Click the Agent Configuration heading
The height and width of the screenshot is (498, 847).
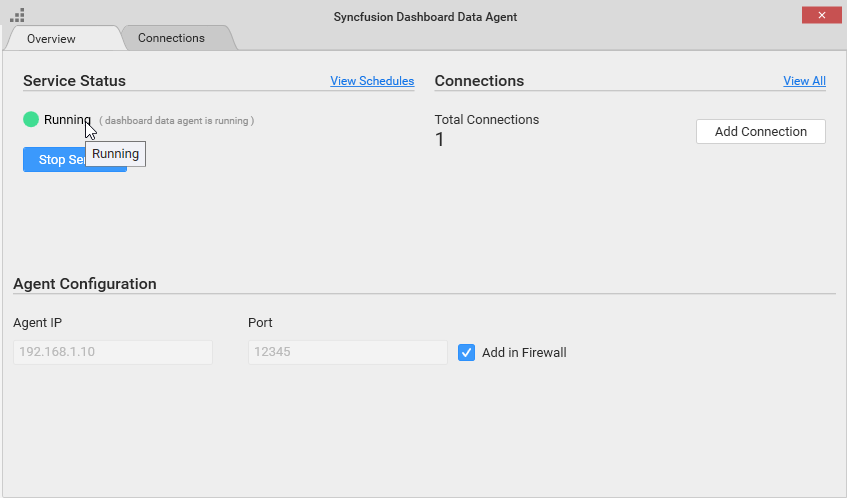point(85,284)
